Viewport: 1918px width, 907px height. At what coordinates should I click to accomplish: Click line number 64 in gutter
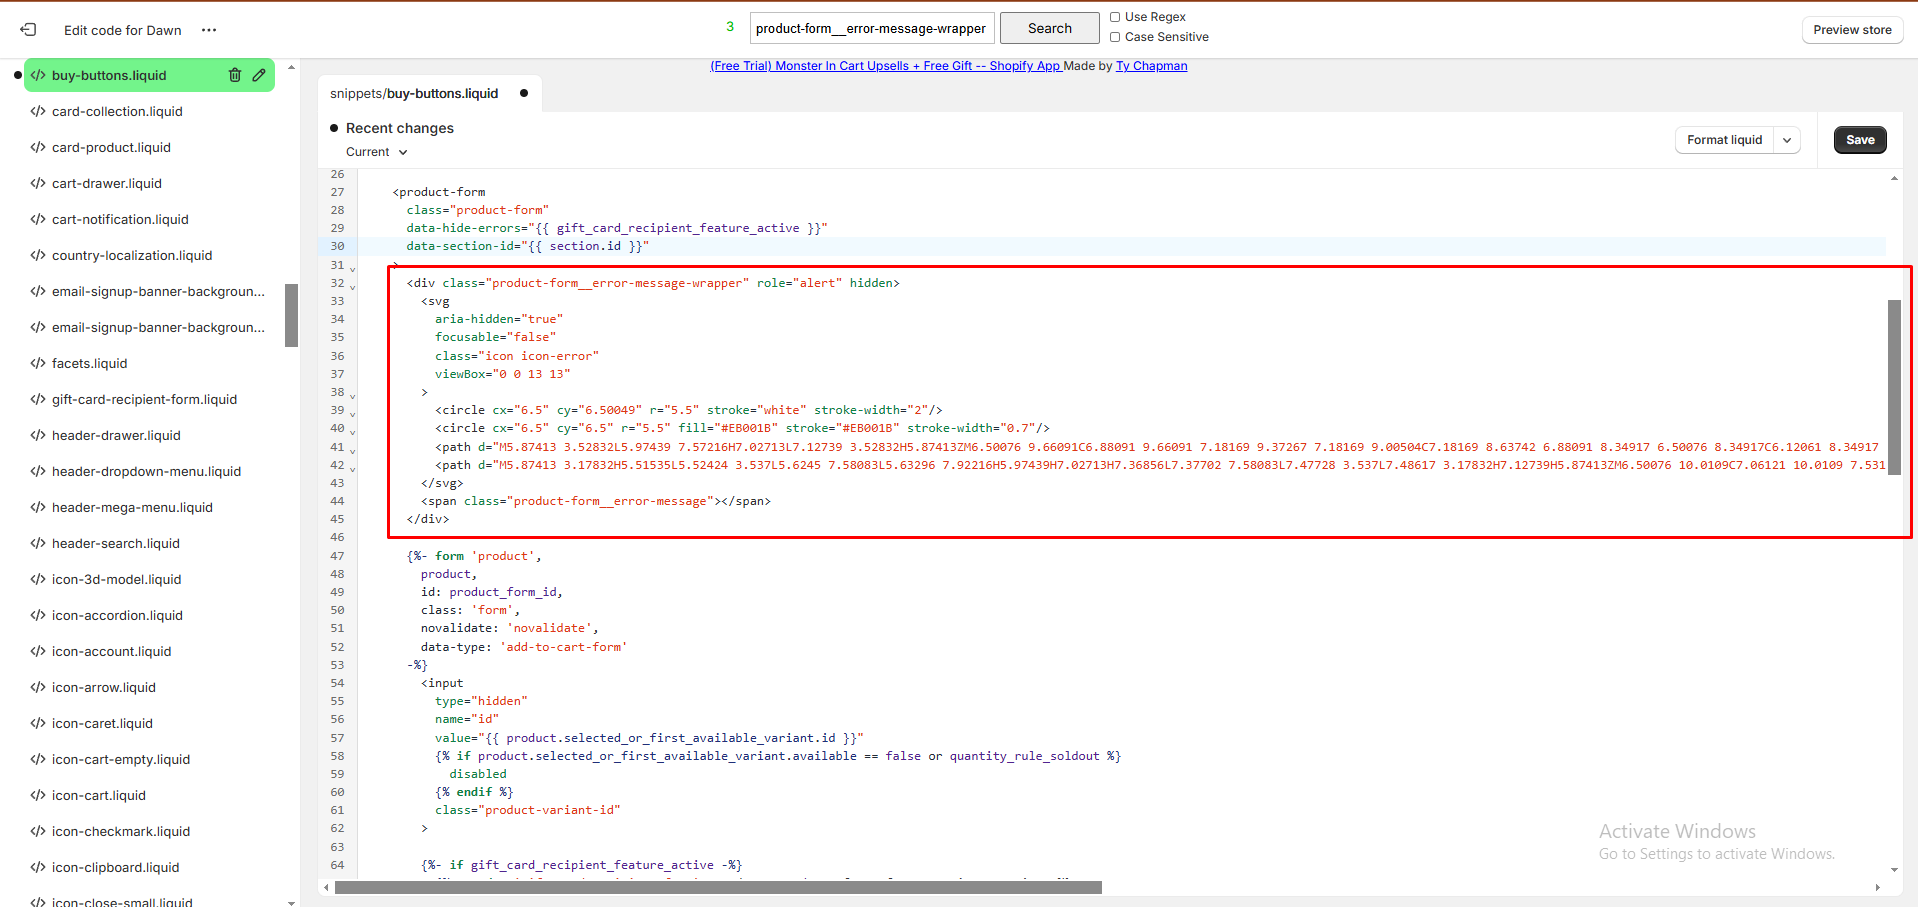(337, 865)
